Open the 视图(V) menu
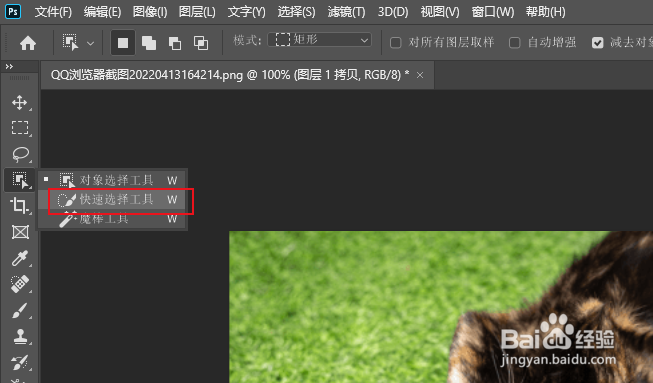 (x=440, y=12)
